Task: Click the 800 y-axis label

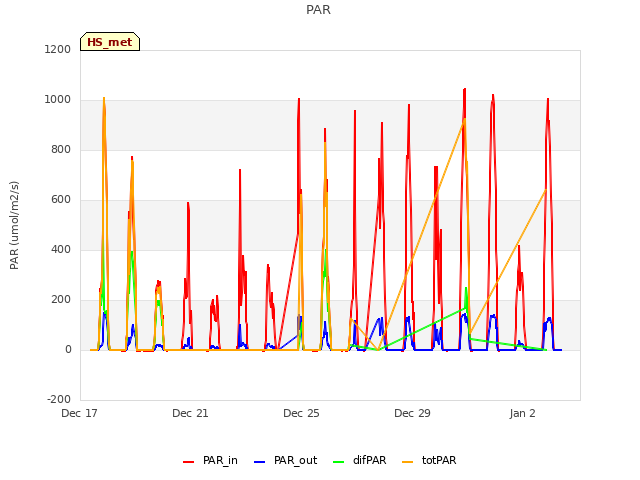Action: tap(61, 149)
